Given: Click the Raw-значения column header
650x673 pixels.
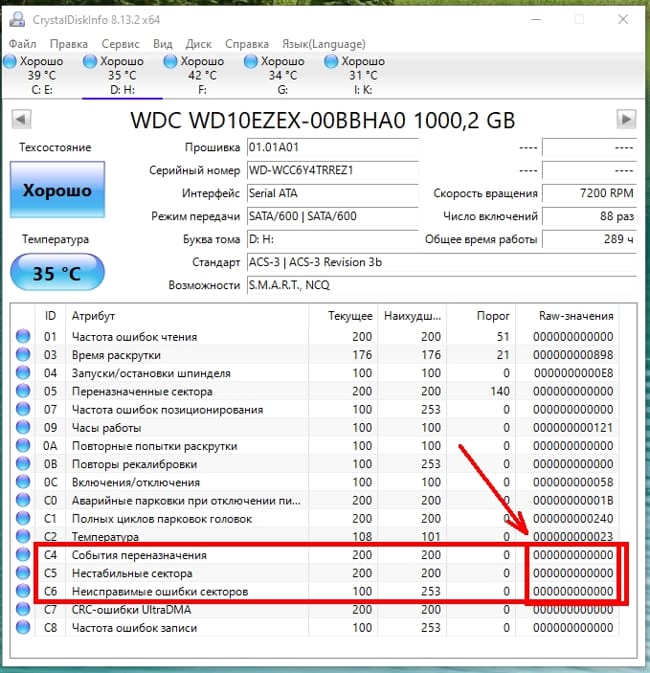Looking at the screenshot, I should pos(567,316).
